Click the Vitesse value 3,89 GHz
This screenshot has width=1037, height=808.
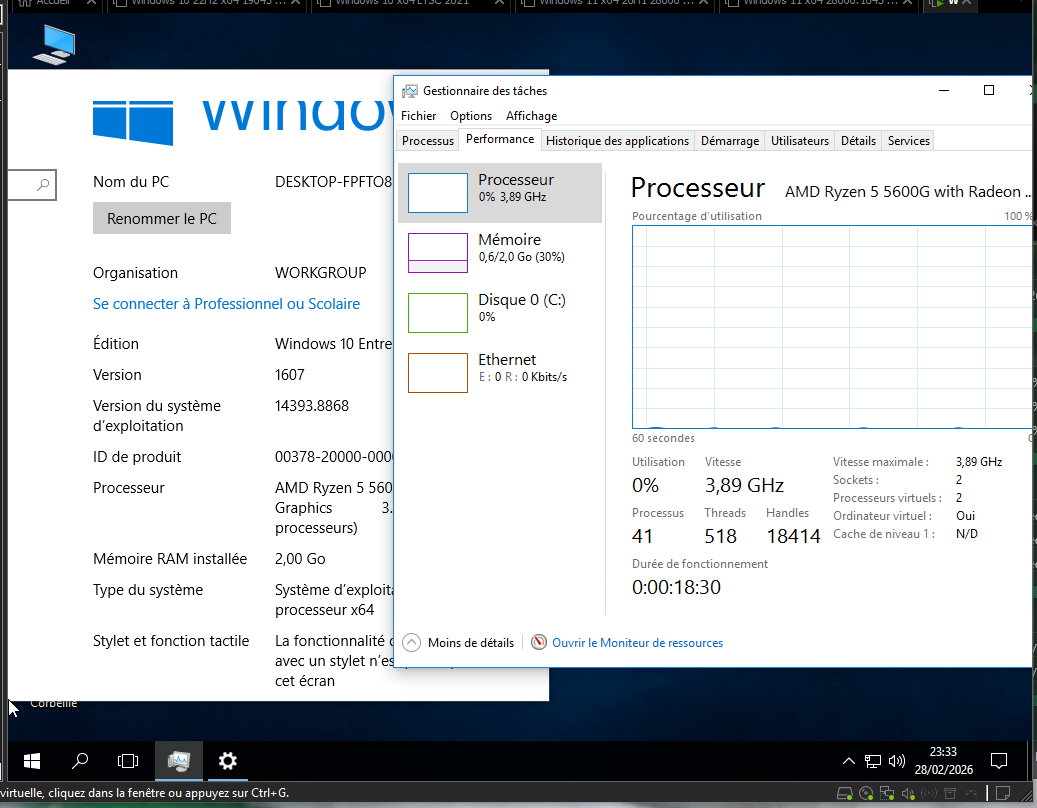pos(744,485)
